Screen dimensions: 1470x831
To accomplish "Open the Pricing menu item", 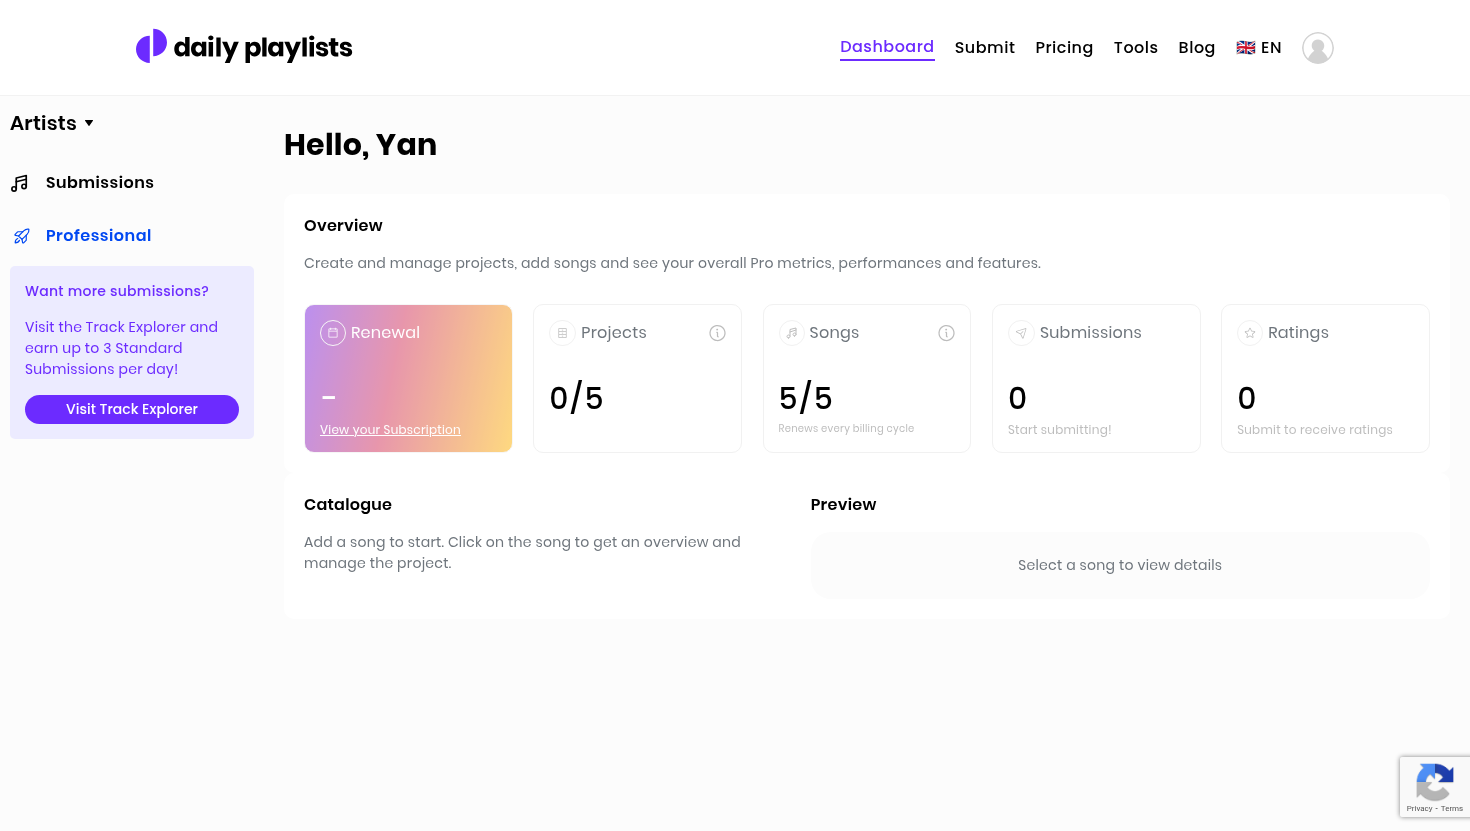I will click(x=1064, y=48).
